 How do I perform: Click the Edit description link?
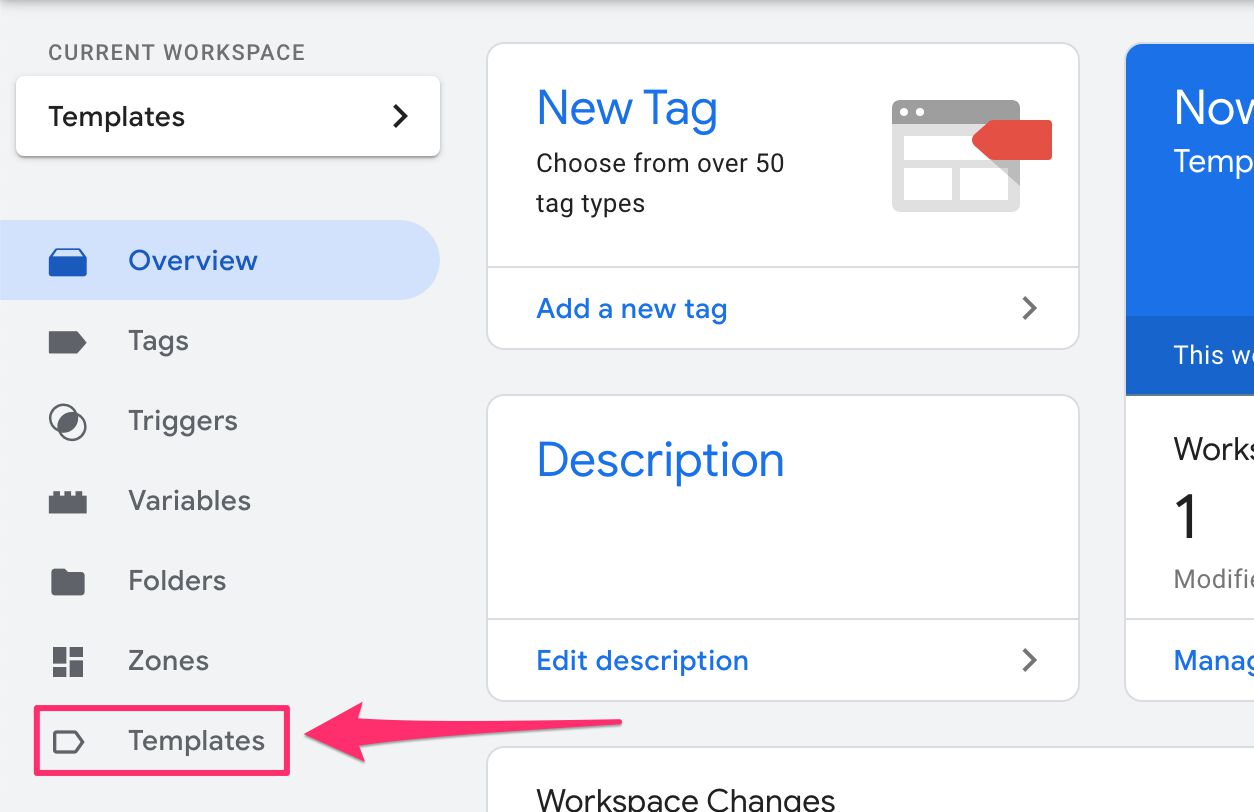click(x=642, y=660)
